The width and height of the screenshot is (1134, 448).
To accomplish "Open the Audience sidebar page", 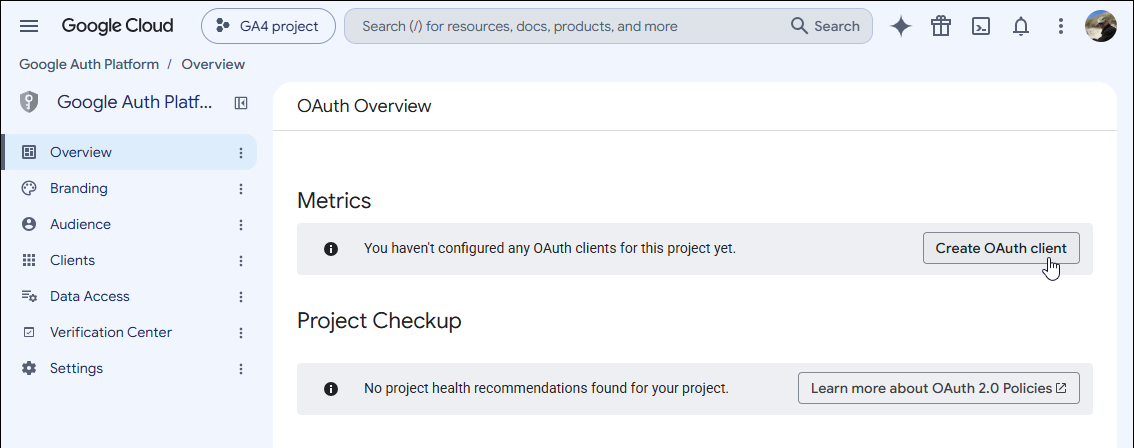I will pyautogui.click(x=129, y=224).
